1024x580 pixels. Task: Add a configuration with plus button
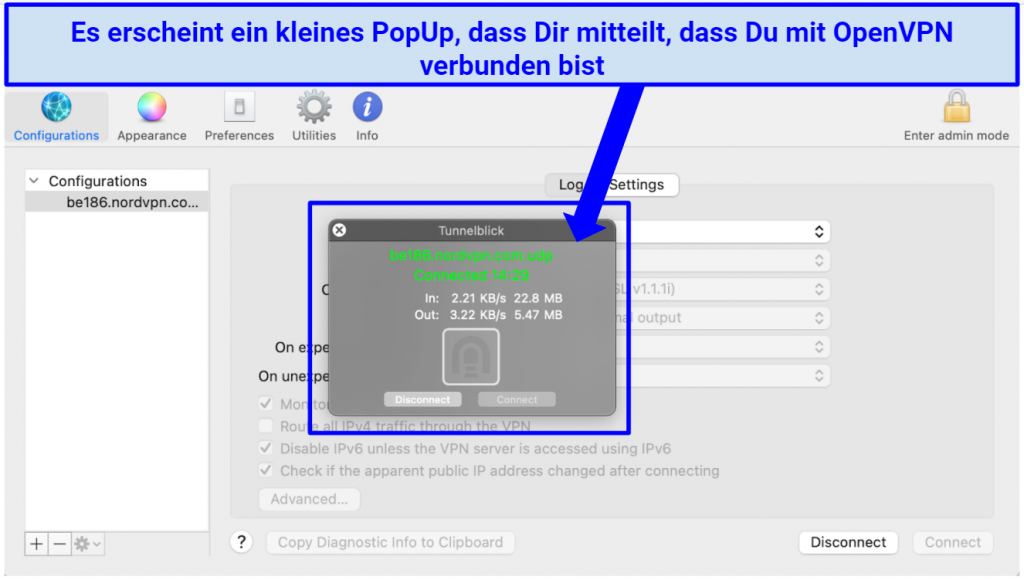click(x=37, y=543)
